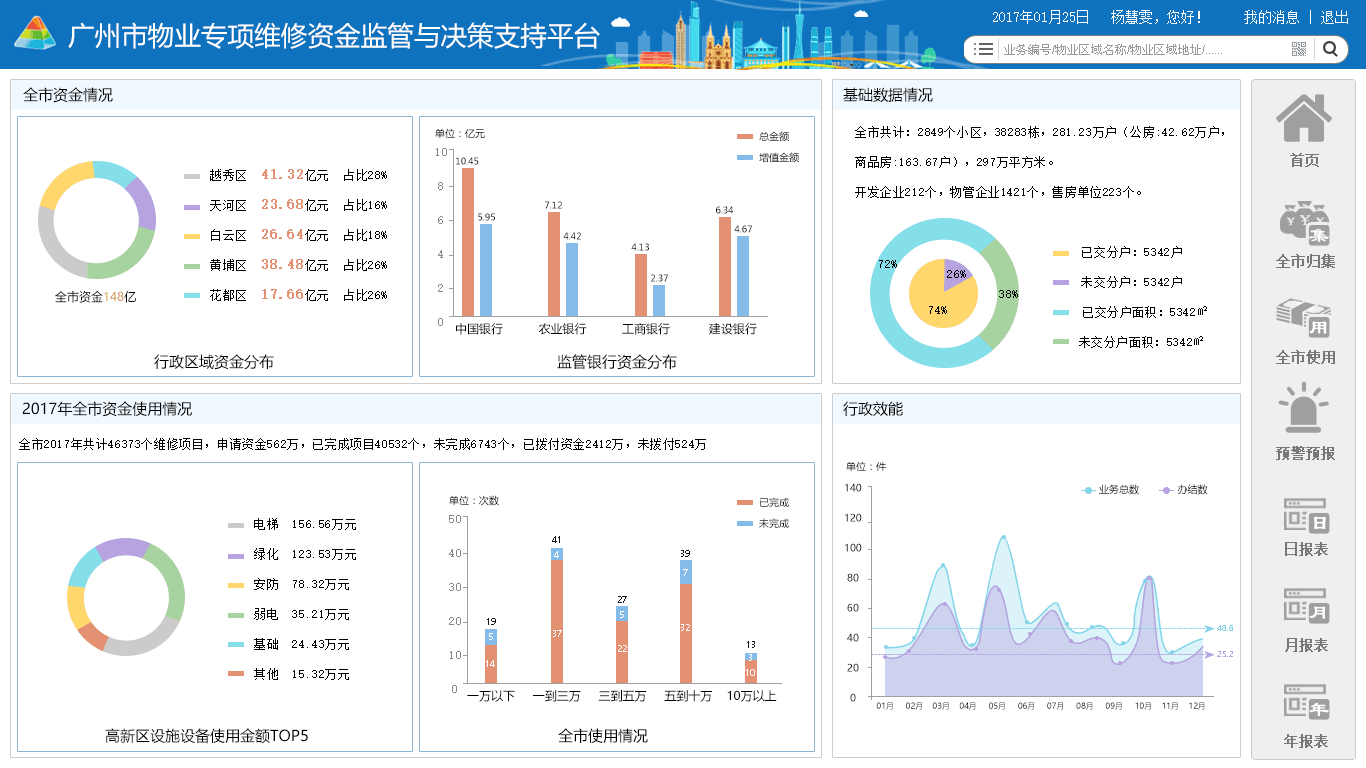Image resolution: width=1366 pixels, height=768 pixels.
Task: Click 弱电 35.21万元 legend row
Action: 289,614
